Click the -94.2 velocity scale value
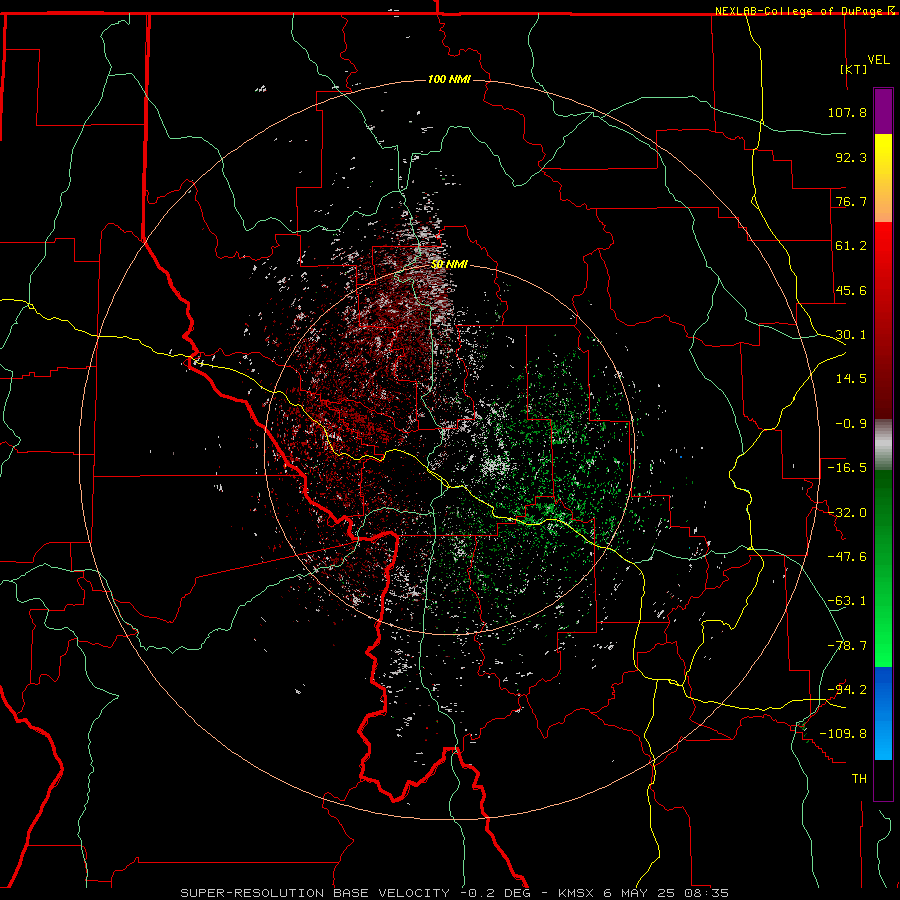Screen dimensions: 900x900 pyautogui.click(x=847, y=689)
